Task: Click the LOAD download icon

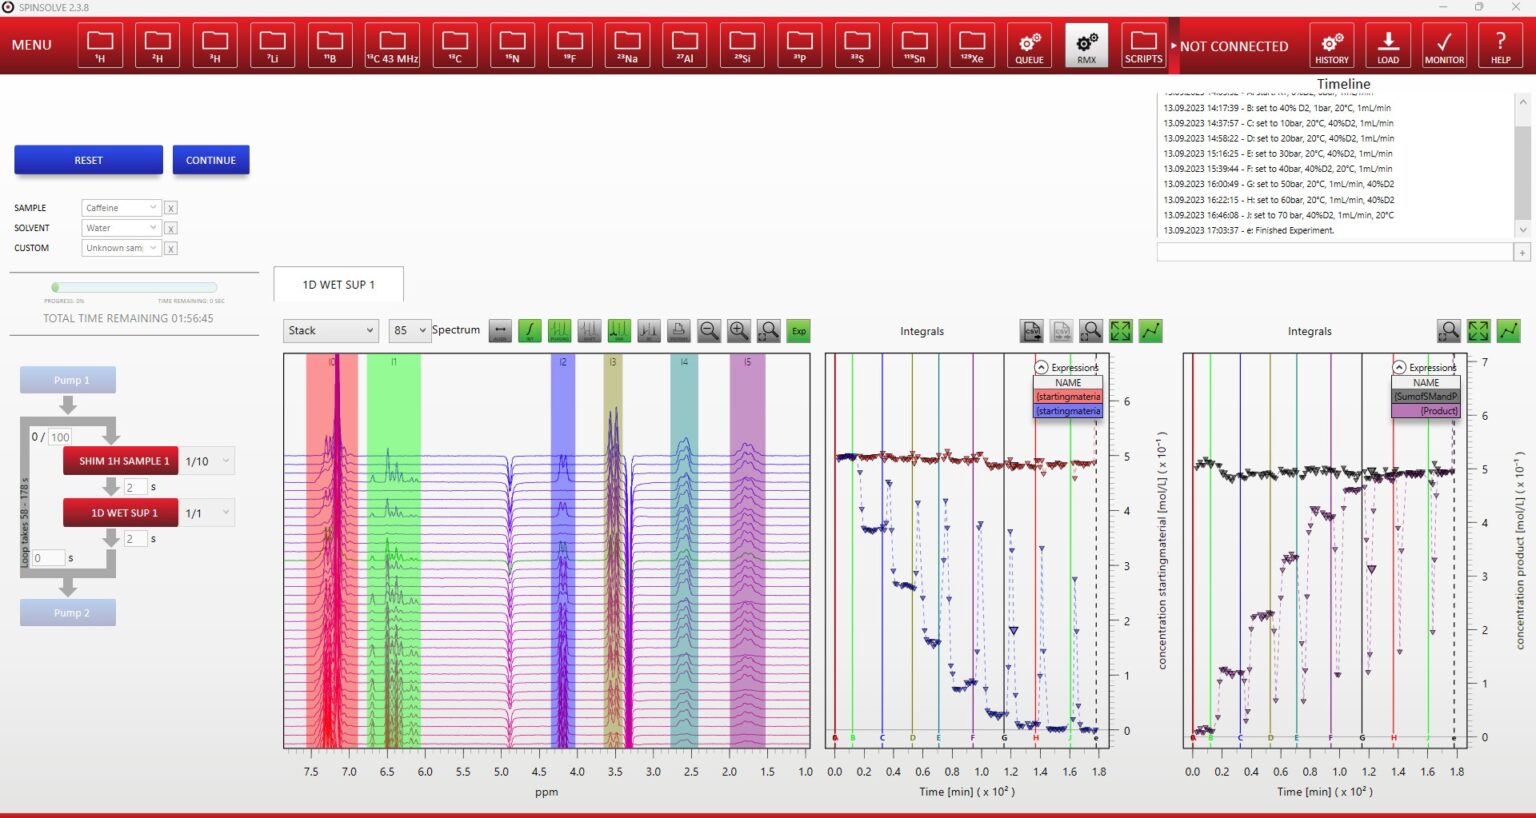Action: pyautogui.click(x=1388, y=46)
